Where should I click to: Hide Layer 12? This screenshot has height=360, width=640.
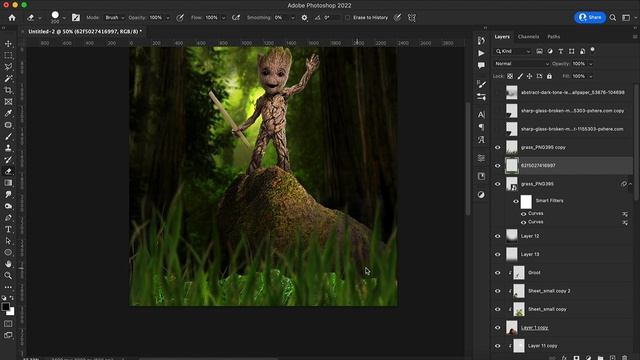[x=498, y=236]
